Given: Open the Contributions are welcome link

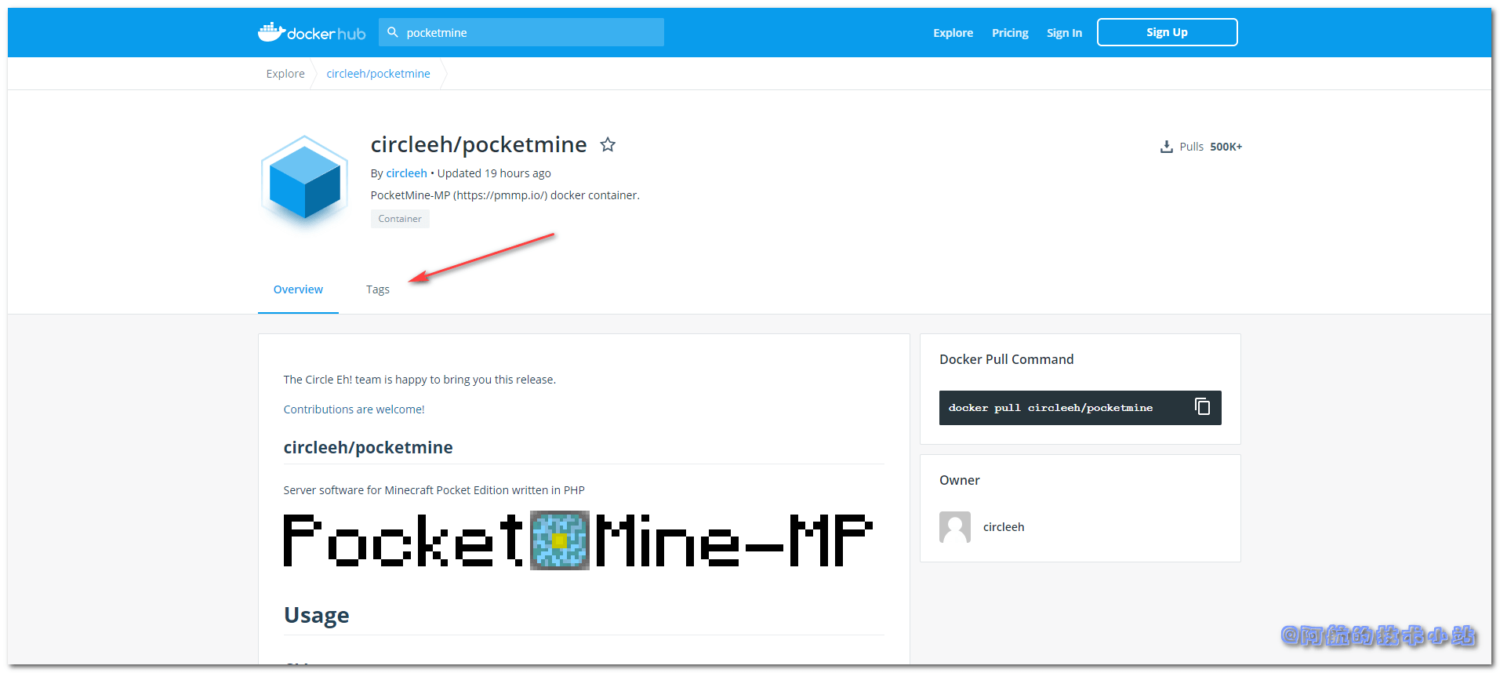Looking at the screenshot, I should coord(354,408).
